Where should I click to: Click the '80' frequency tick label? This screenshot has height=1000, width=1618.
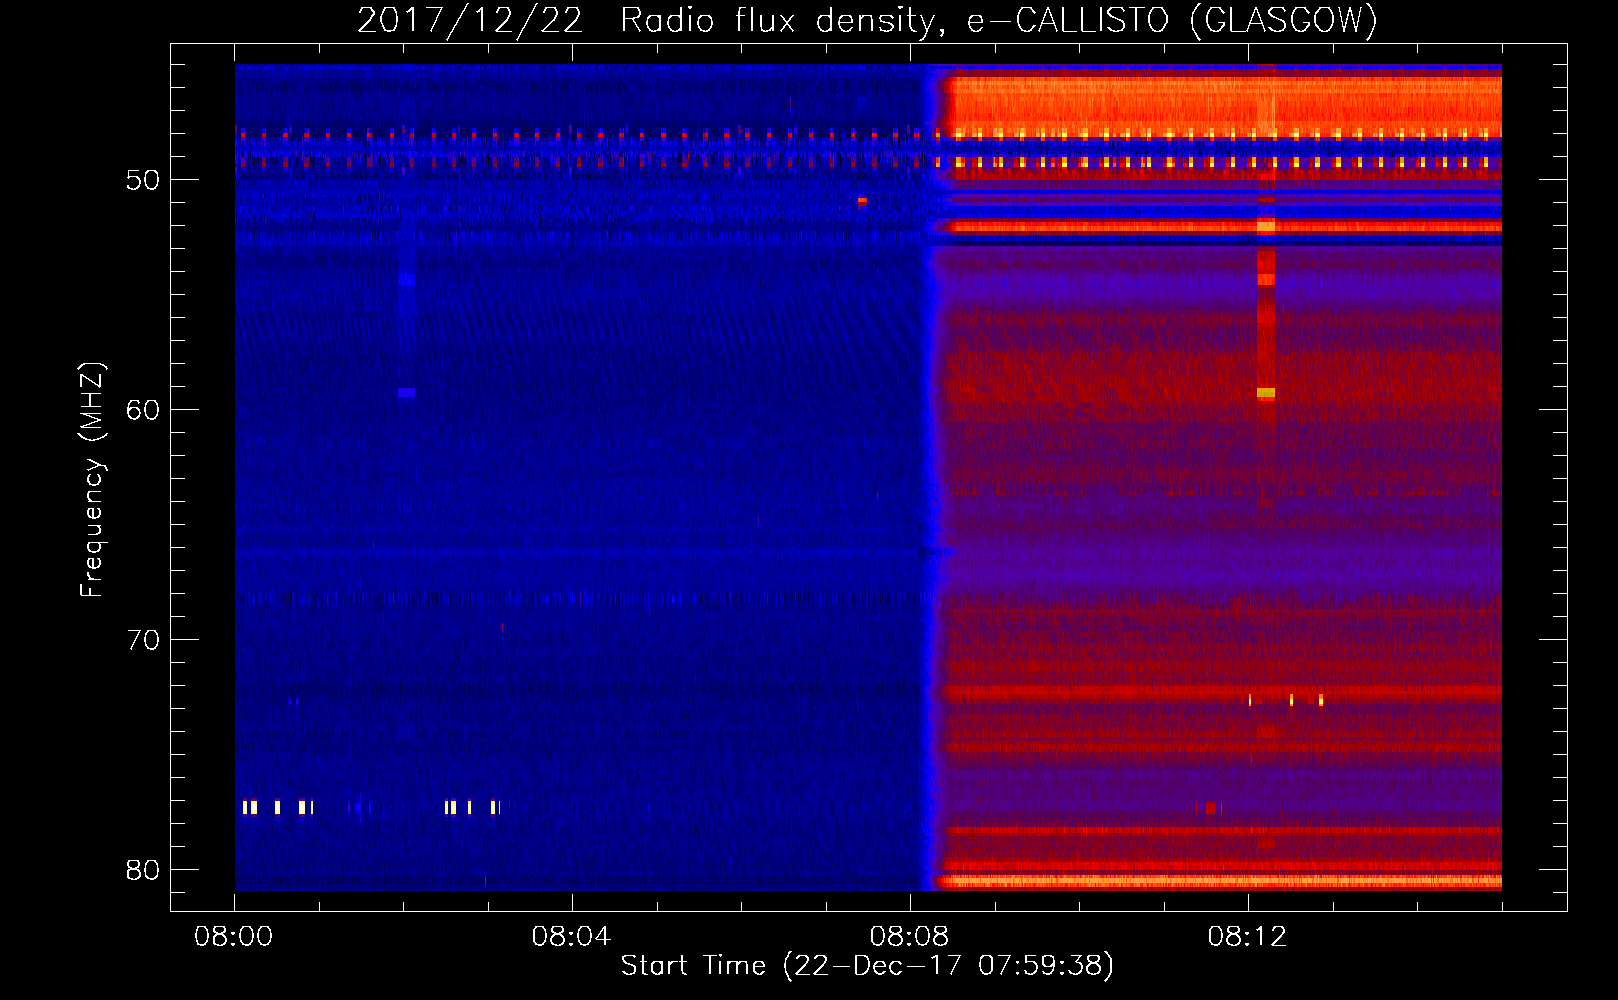[143, 870]
